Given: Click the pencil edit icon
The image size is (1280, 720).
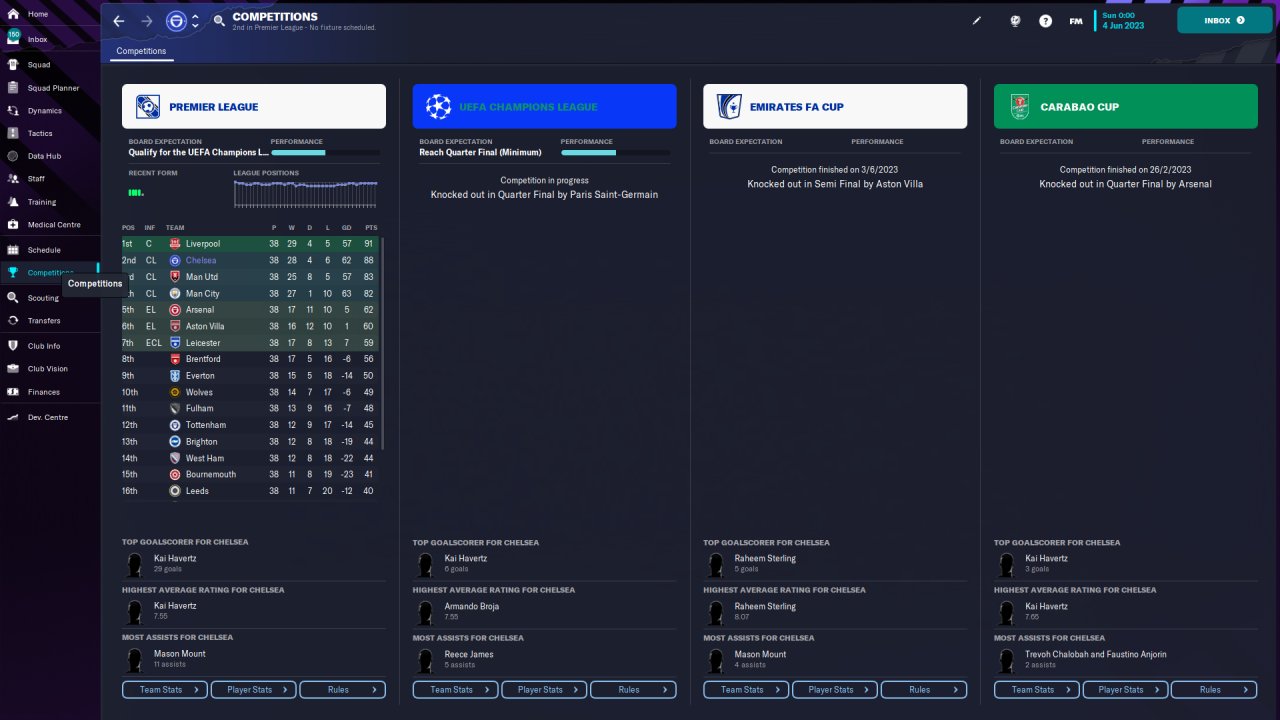Looking at the screenshot, I should coord(977,21).
